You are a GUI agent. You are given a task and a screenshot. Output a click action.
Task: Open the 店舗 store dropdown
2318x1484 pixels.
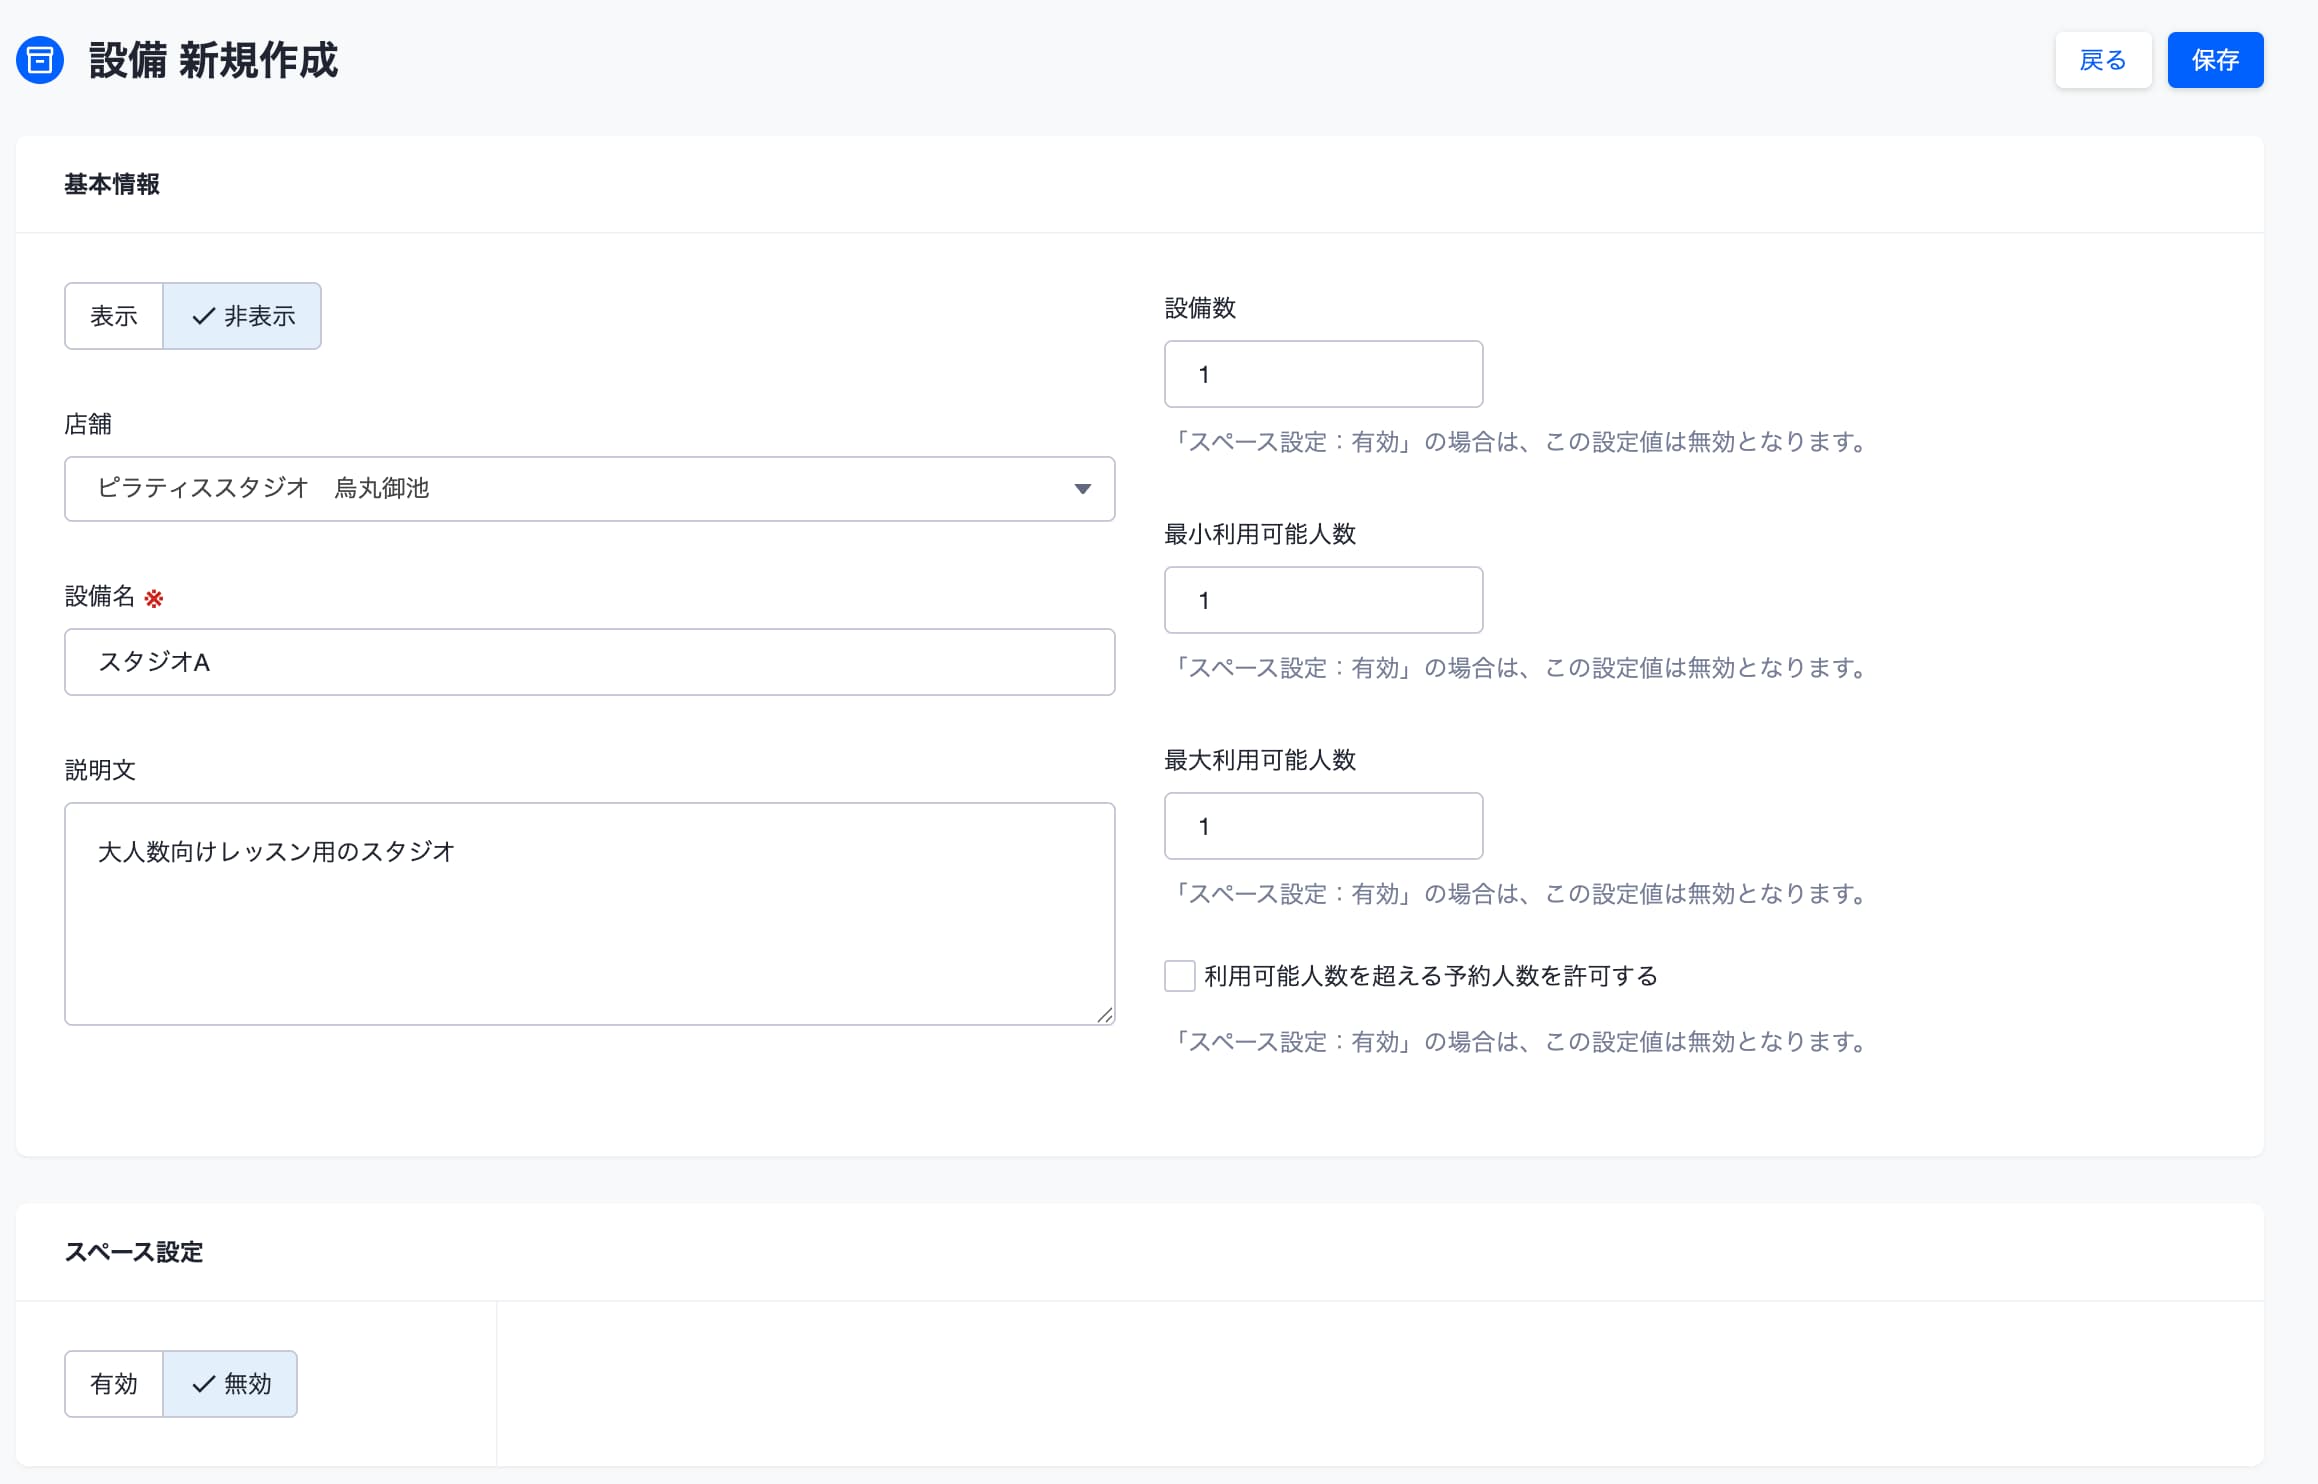[x=590, y=489]
